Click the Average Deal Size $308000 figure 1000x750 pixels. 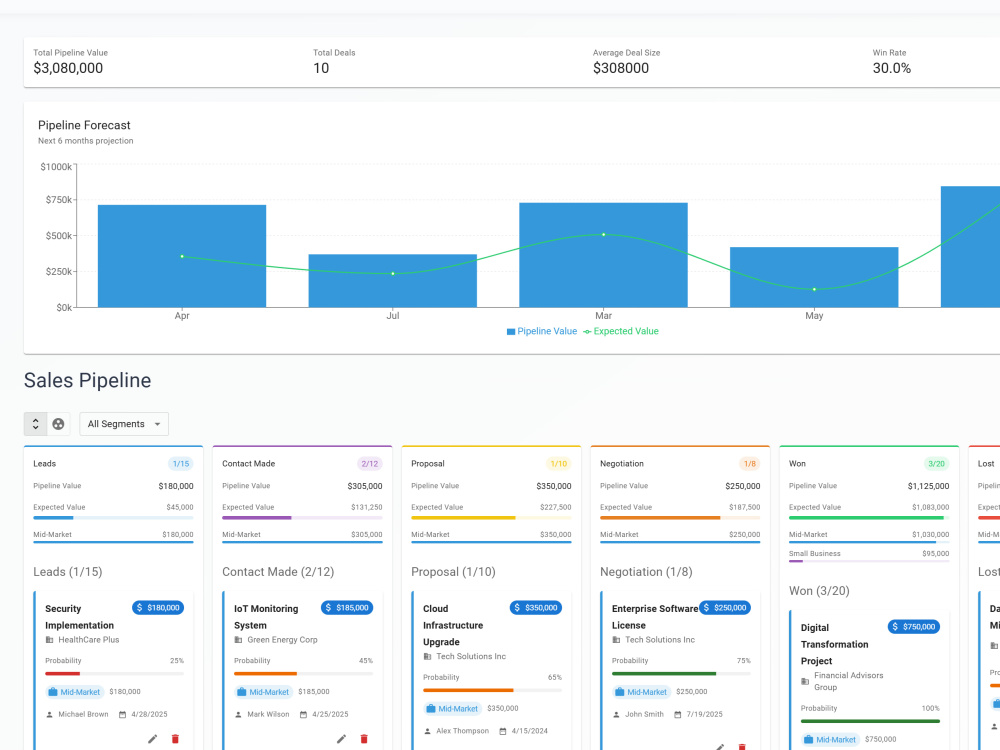point(621,68)
